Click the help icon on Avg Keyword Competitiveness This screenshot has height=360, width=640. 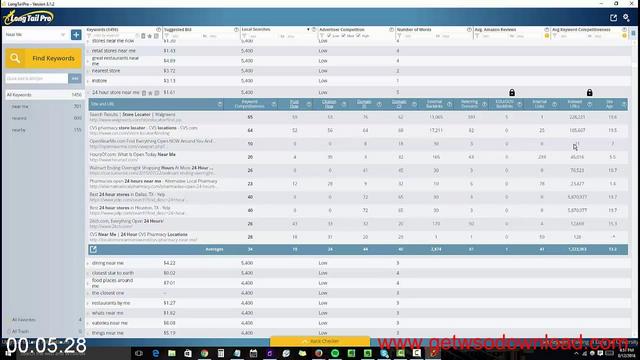[x=624, y=30]
